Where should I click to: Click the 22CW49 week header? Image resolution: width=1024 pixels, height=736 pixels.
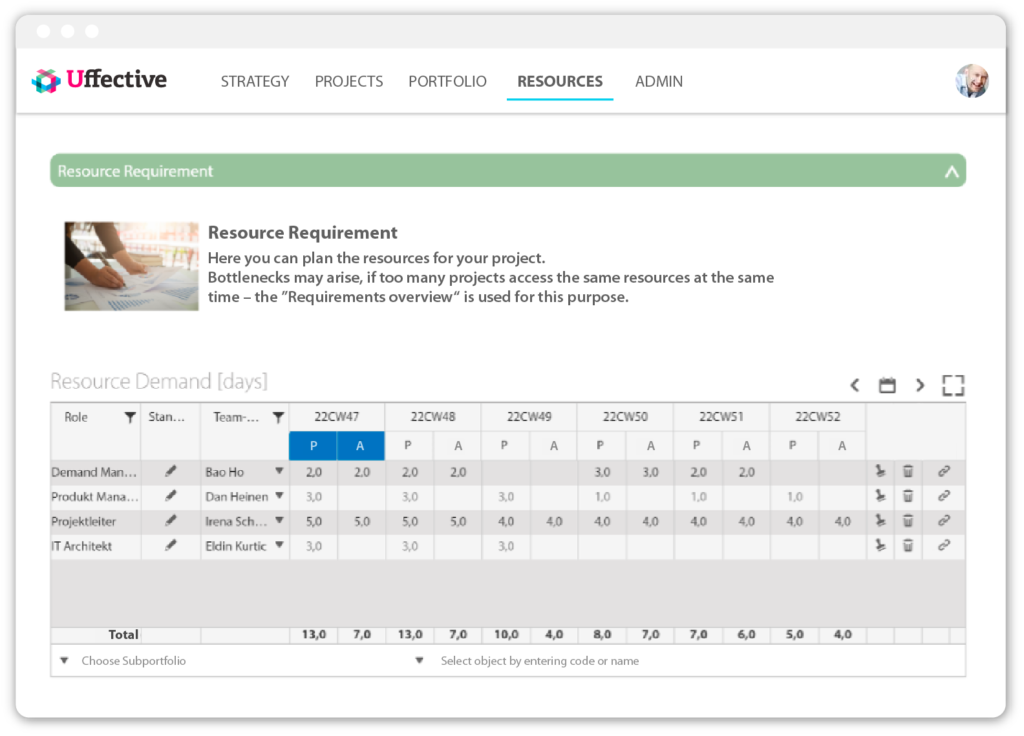(x=529, y=417)
